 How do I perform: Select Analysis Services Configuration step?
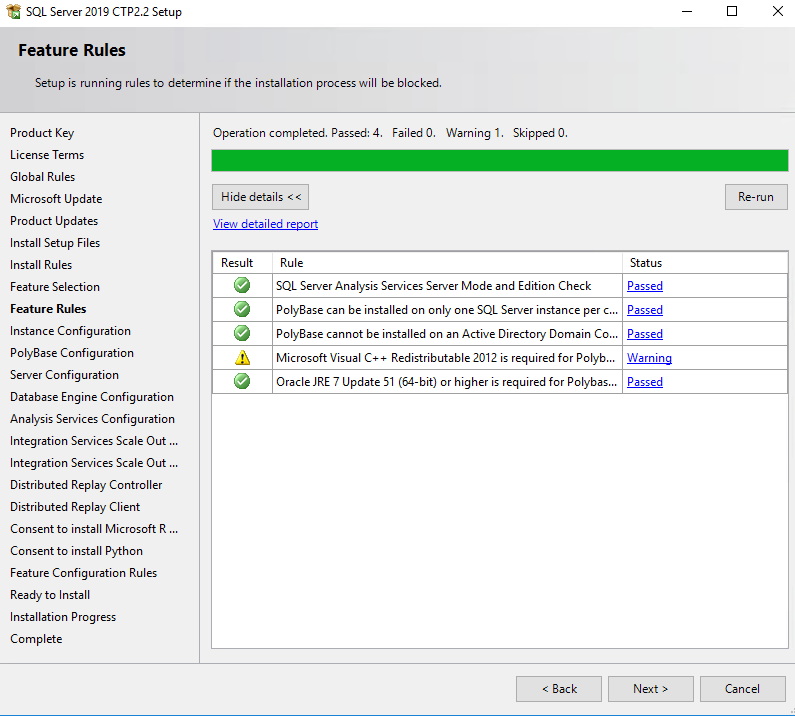click(x=92, y=419)
